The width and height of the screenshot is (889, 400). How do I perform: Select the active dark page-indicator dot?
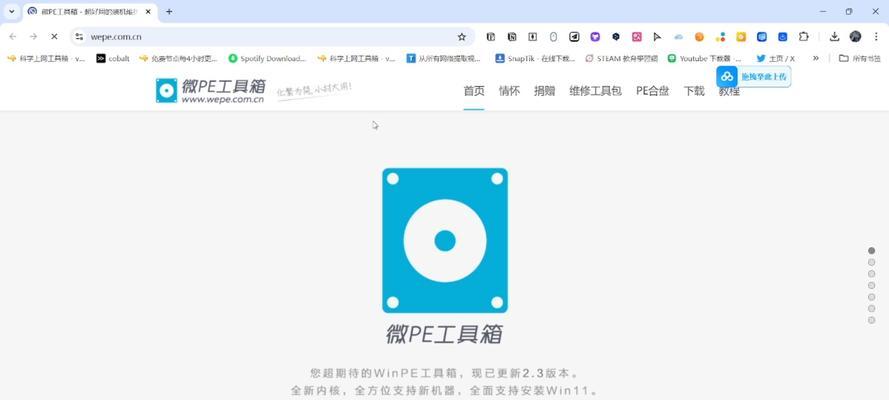[x=871, y=250]
